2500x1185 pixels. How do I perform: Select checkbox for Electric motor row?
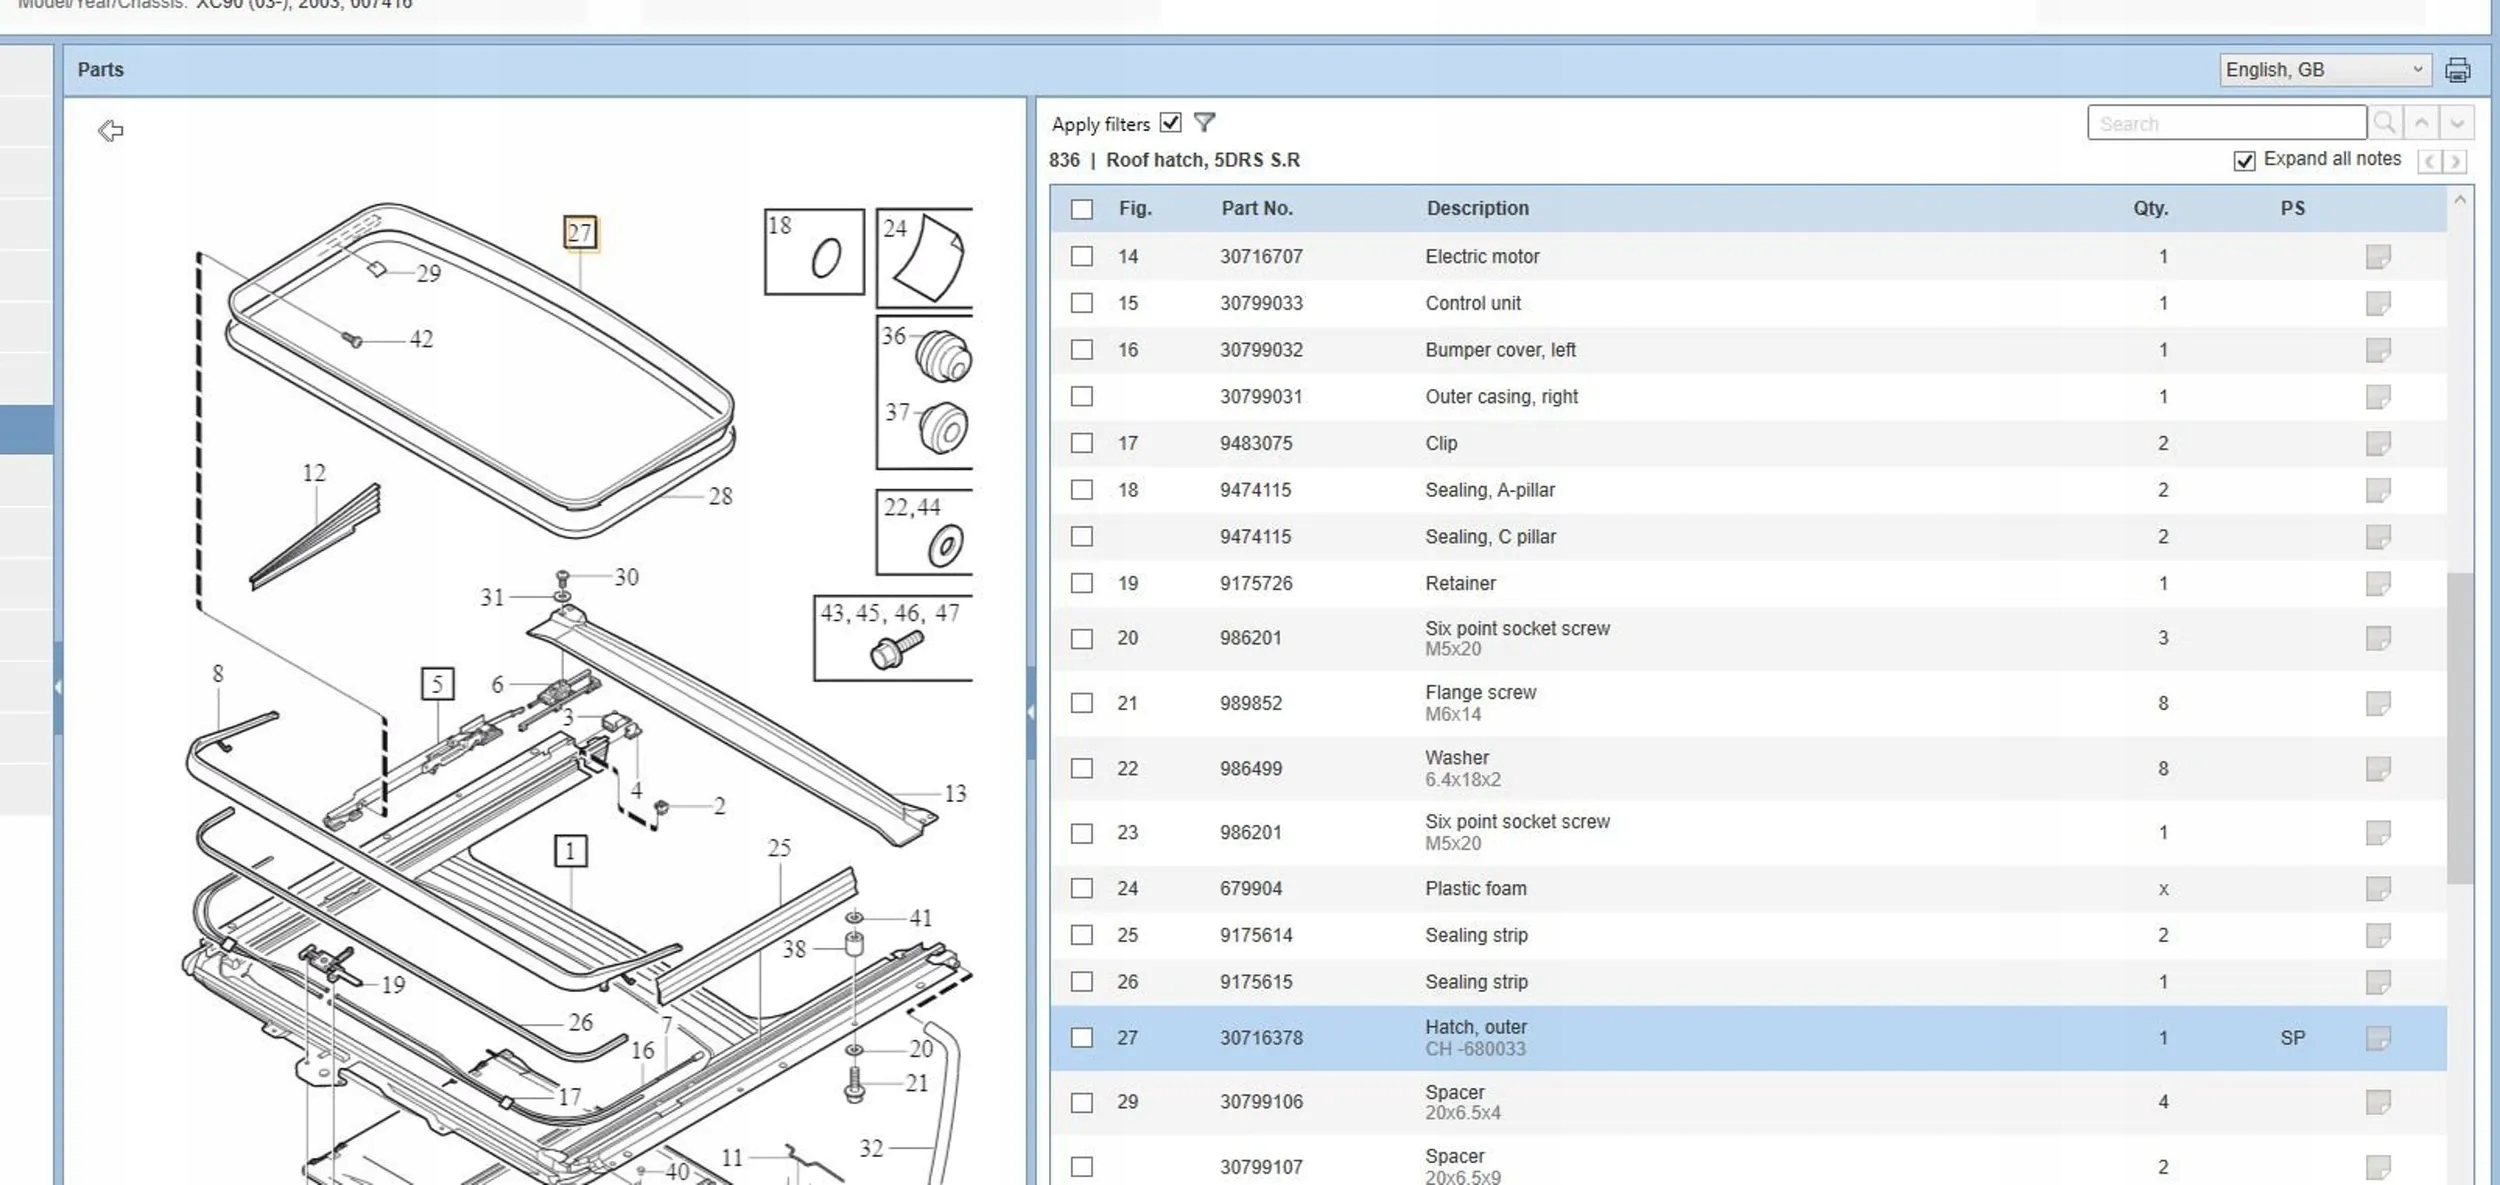tap(1081, 256)
